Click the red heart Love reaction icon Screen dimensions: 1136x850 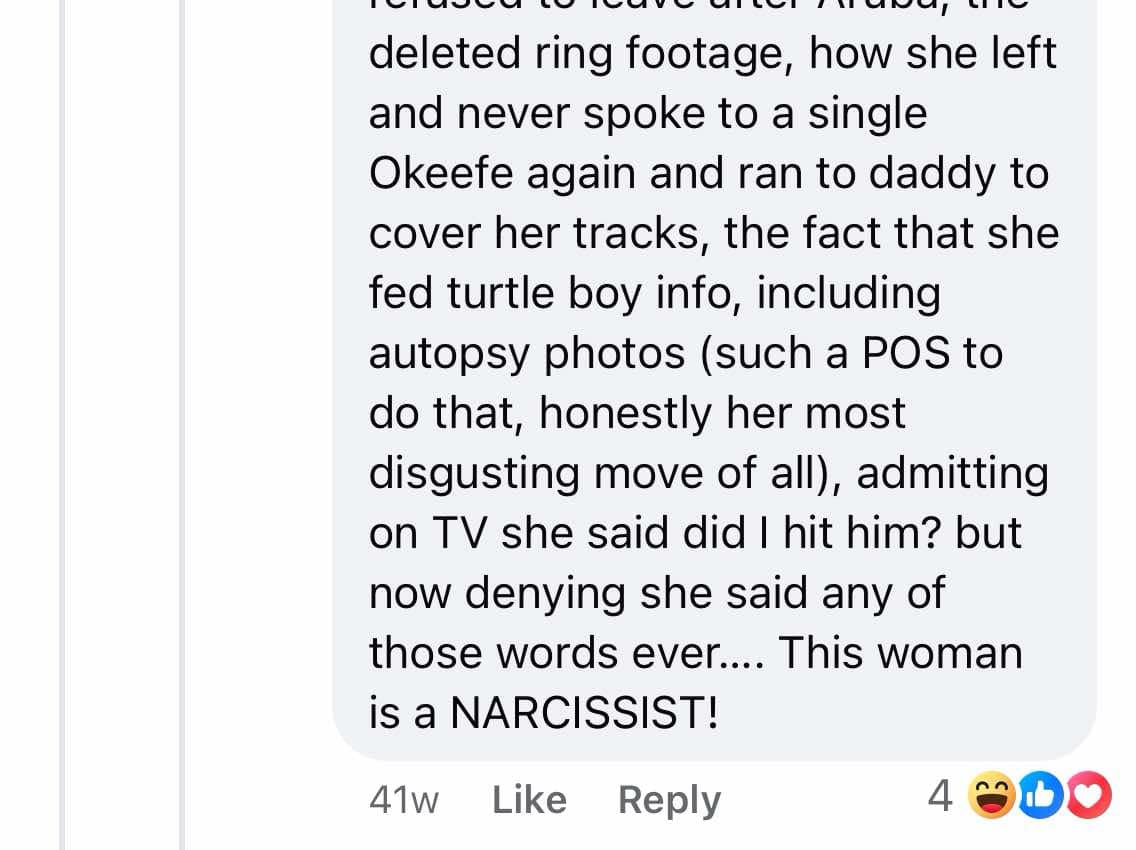click(x=1089, y=796)
